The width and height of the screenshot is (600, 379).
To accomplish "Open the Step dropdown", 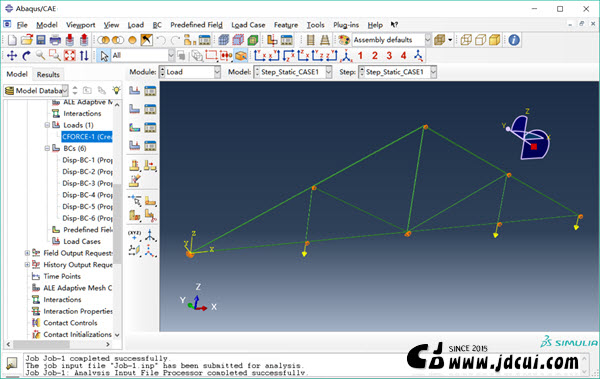I will (397, 72).
